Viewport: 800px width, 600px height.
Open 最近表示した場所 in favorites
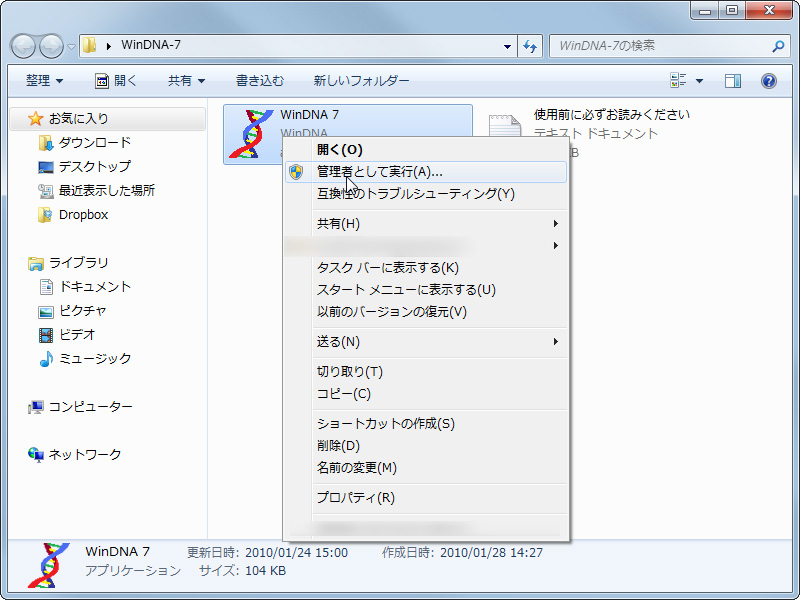pyautogui.click(x=107, y=191)
